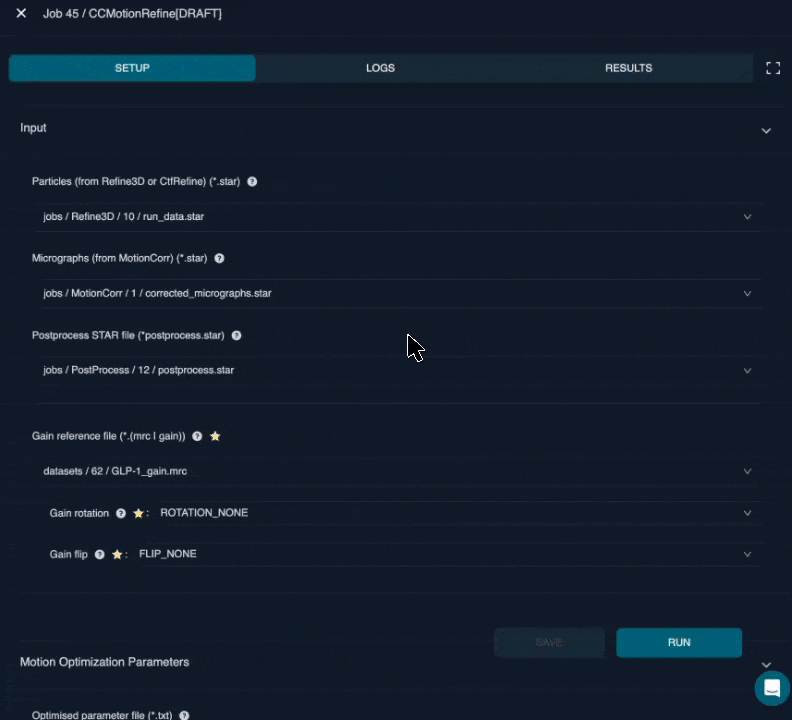This screenshot has height=720, width=792.
Task: Collapse the Input section
Action: click(x=766, y=131)
